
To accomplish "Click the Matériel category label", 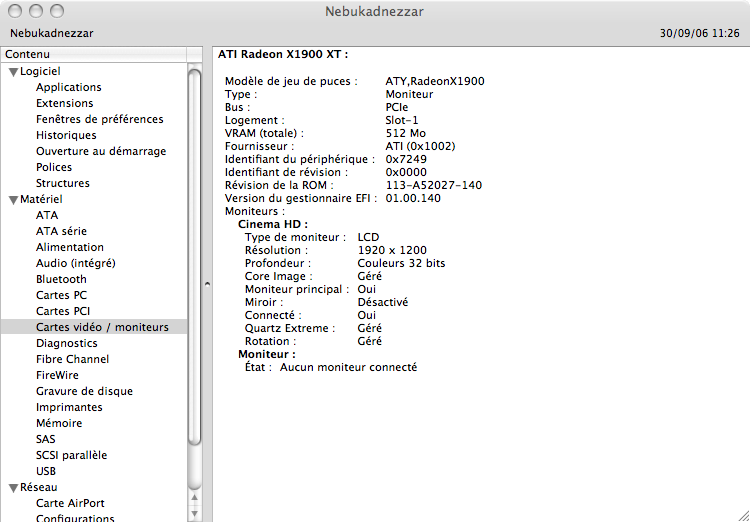I will (41, 199).
